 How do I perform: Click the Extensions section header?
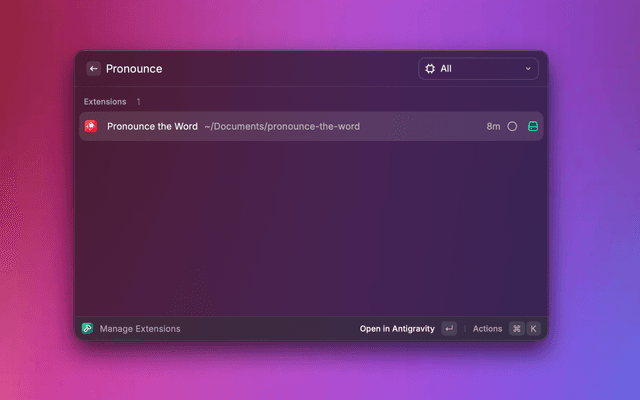[x=105, y=101]
